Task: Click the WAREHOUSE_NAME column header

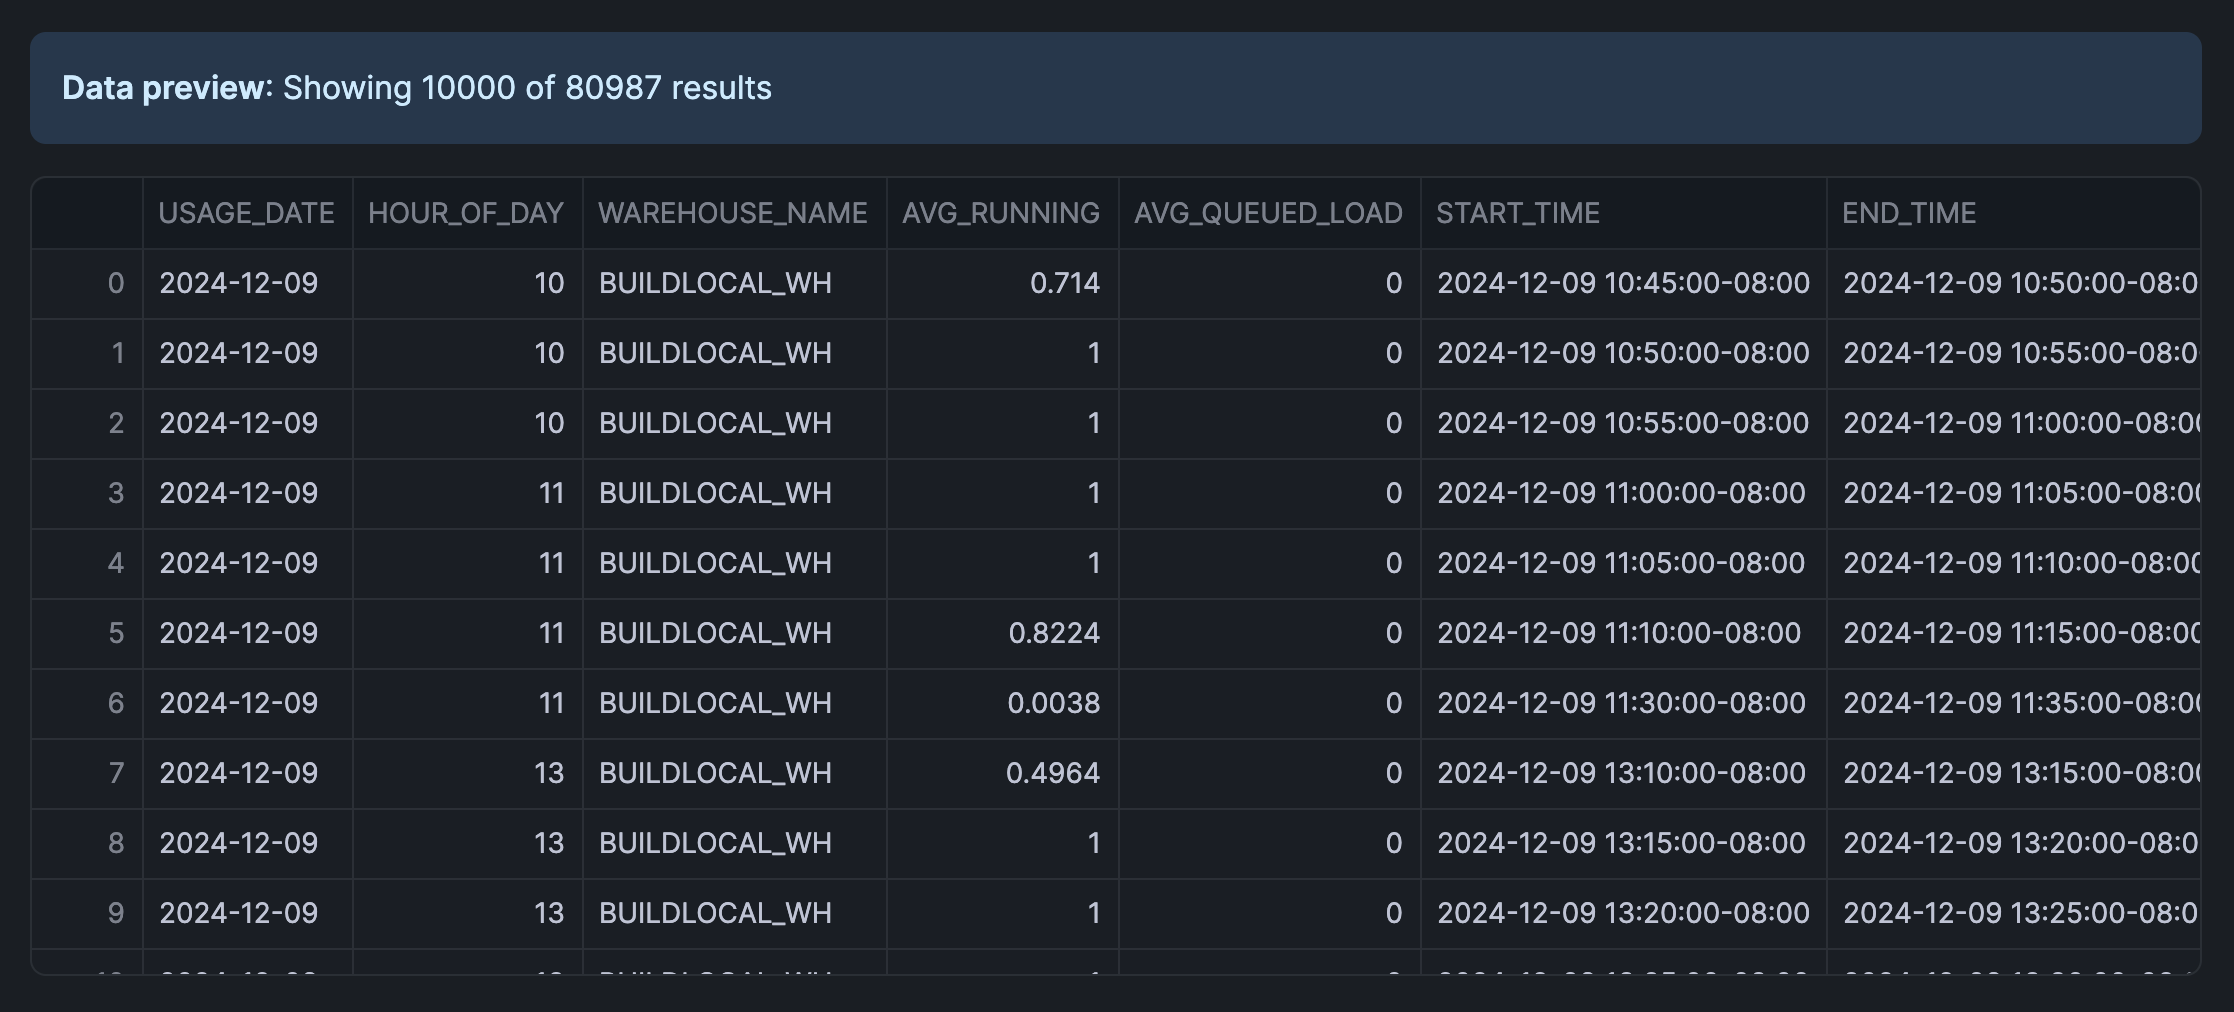Action: [x=732, y=213]
